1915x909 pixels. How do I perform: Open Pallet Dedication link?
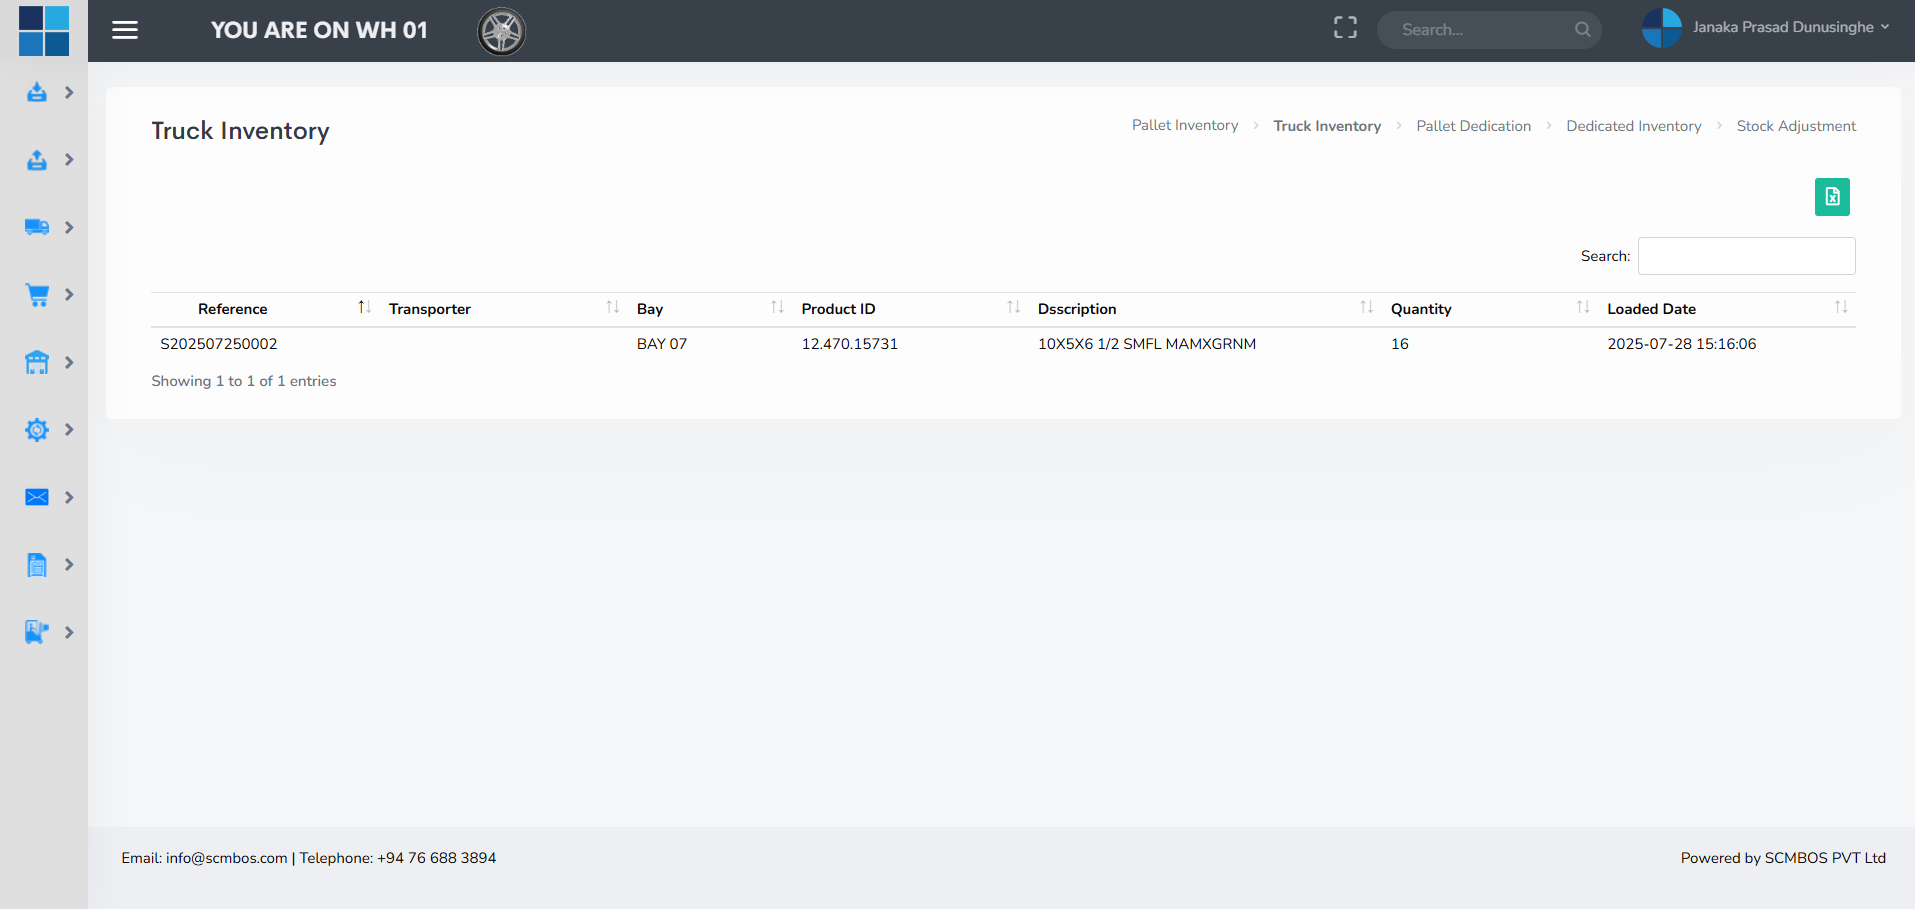point(1473,126)
